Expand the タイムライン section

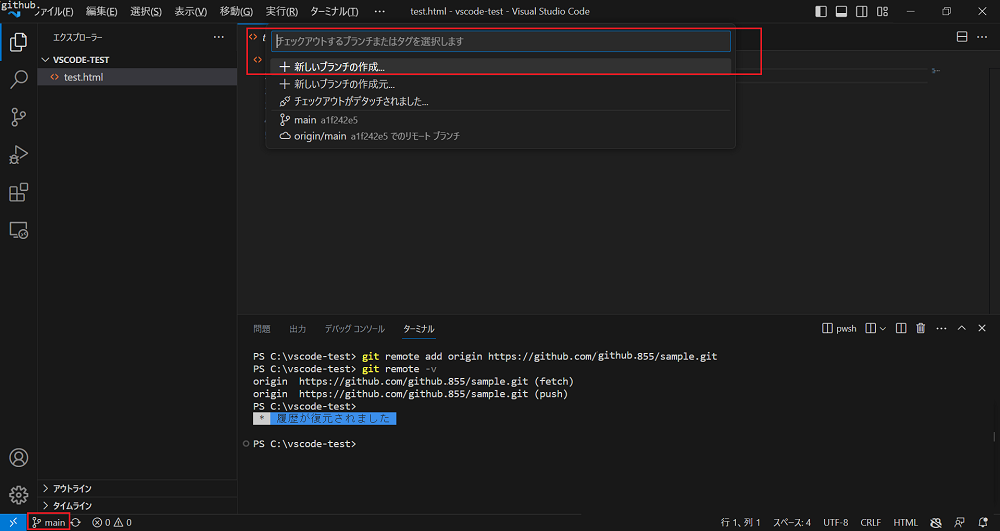(72, 505)
